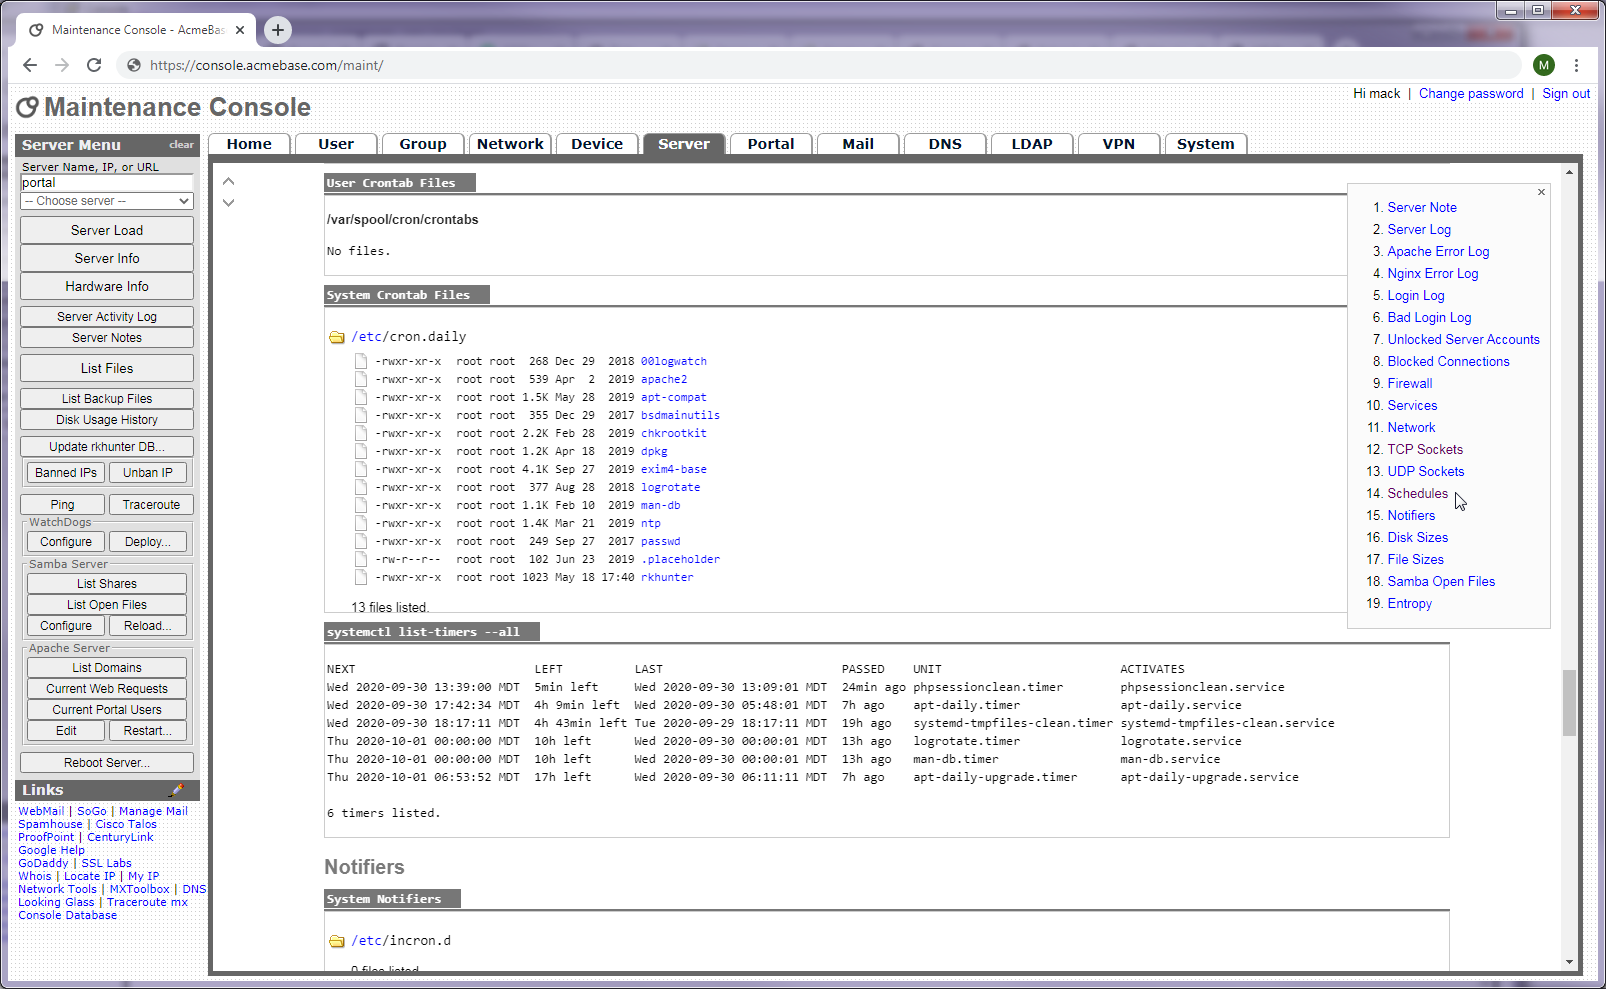Open the Chrome three-dot menu

[x=1576, y=65]
